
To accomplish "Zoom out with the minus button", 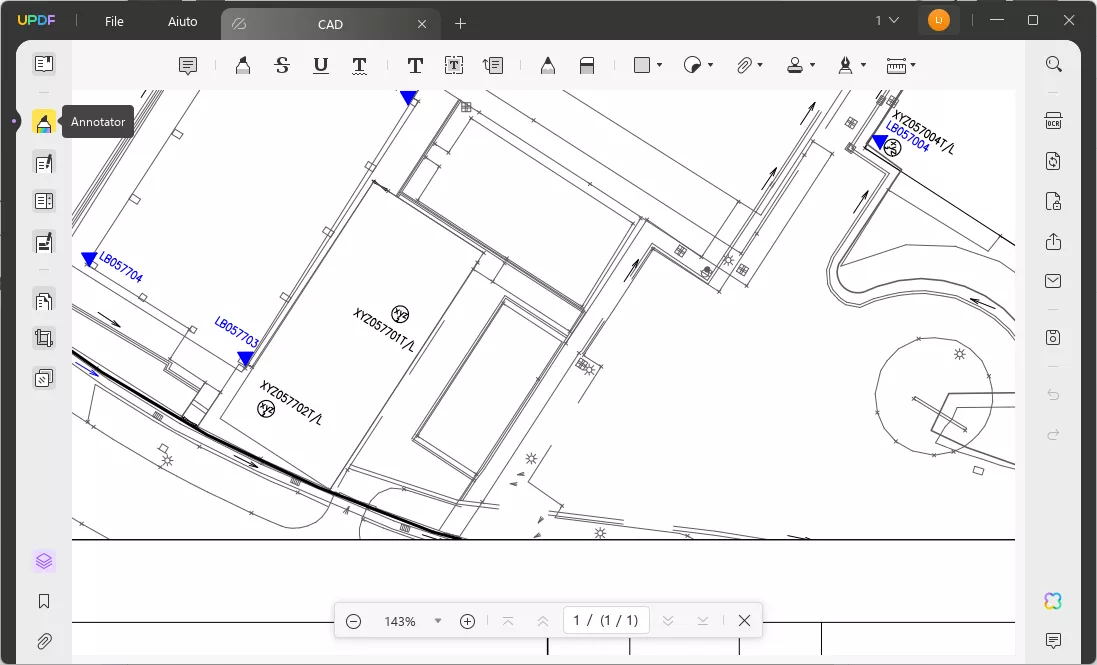I will (x=353, y=621).
